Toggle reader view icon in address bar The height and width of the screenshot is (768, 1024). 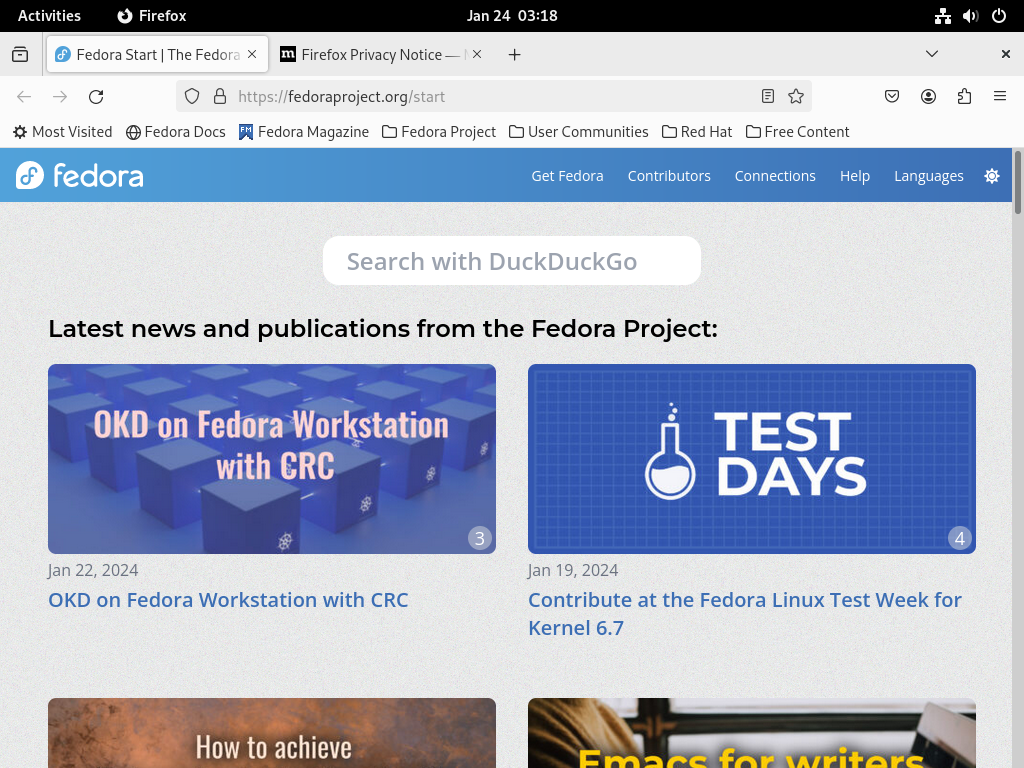(x=768, y=97)
